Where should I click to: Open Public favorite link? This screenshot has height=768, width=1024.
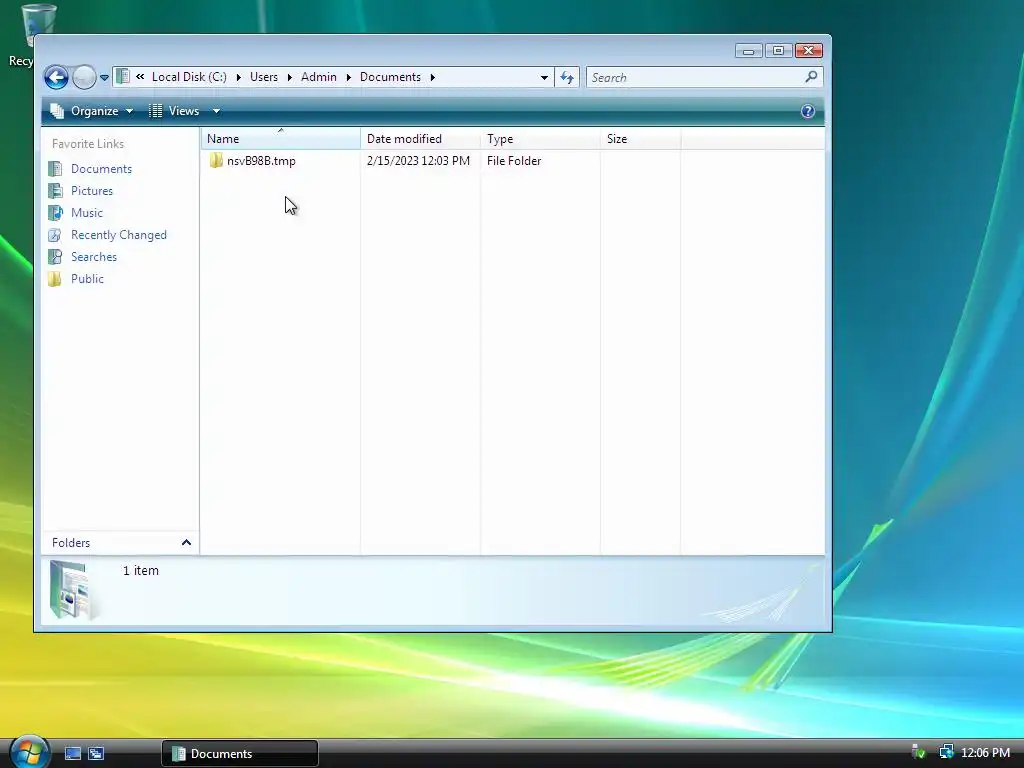(88, 279)
